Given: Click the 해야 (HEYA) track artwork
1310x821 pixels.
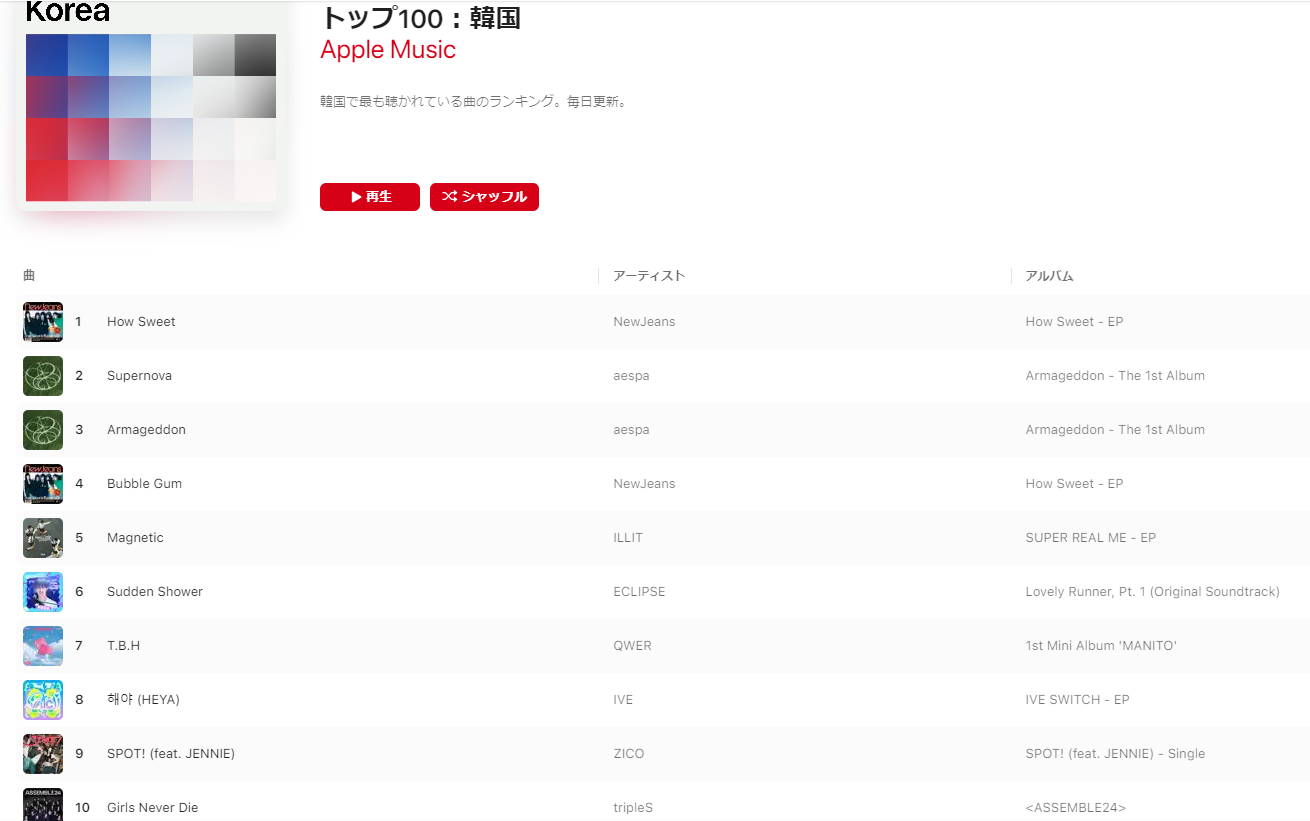Looking at the screenshot, I should tap(43, 700).
